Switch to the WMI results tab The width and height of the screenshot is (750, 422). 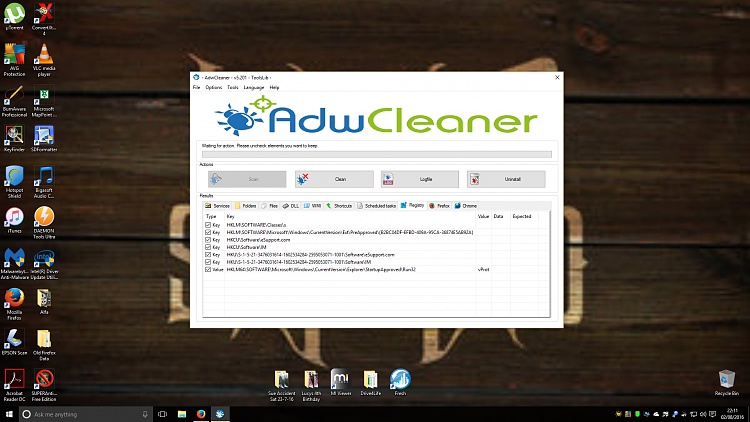[312, 206]
